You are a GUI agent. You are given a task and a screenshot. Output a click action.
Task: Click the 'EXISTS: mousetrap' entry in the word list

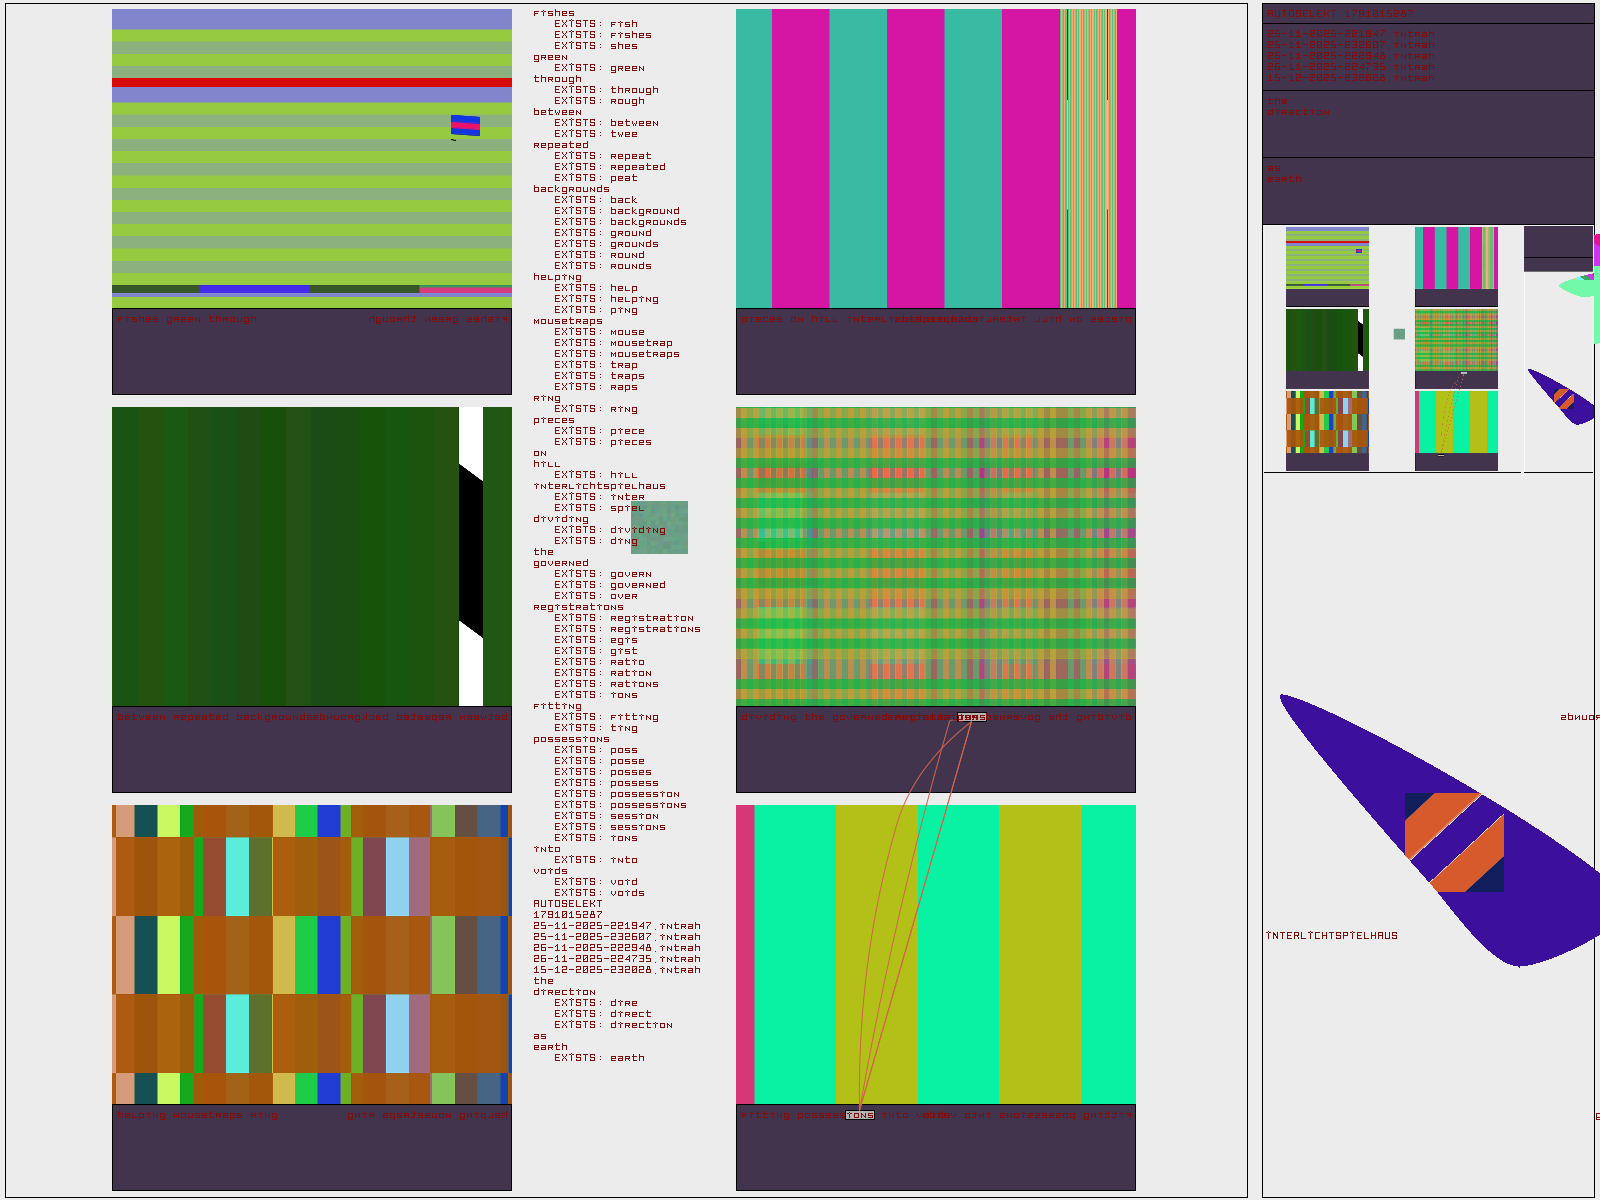tap(613, 343)
